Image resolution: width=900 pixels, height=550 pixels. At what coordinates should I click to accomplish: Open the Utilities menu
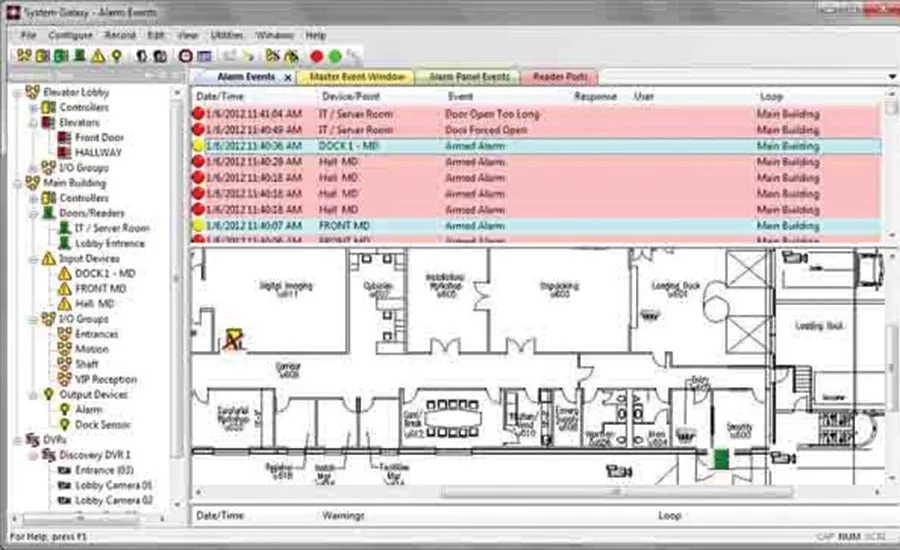pyautogui.click(x=226, y=36)
